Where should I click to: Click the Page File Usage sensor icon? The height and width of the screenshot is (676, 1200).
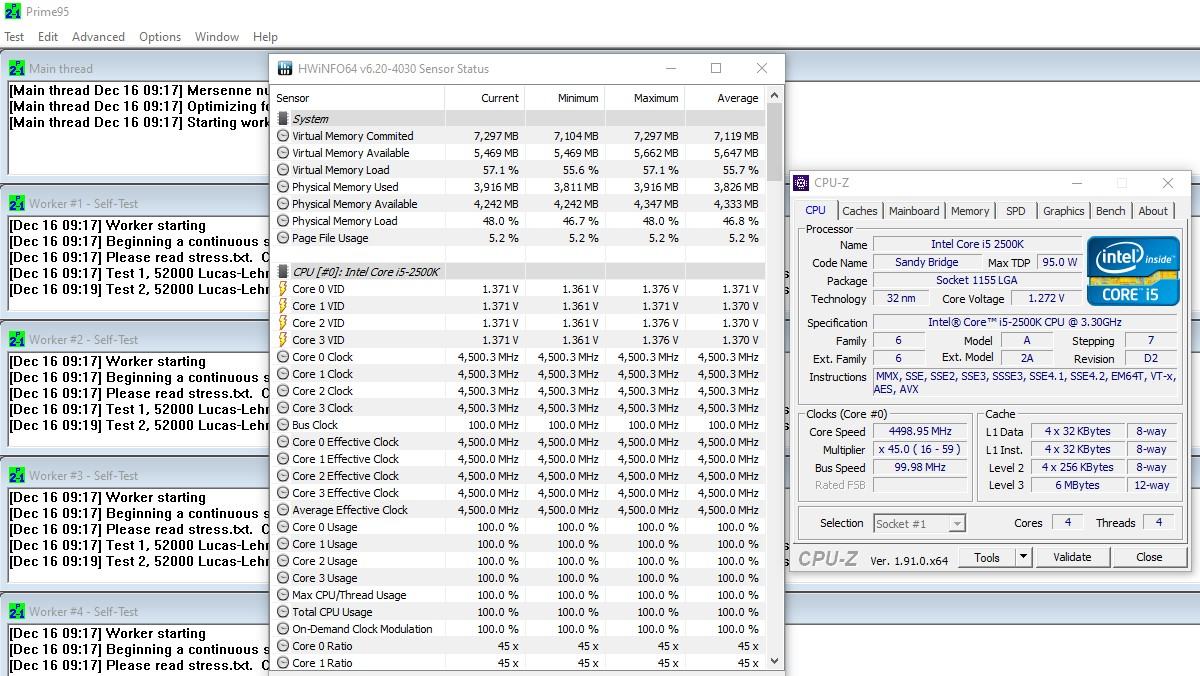(283, 238)
